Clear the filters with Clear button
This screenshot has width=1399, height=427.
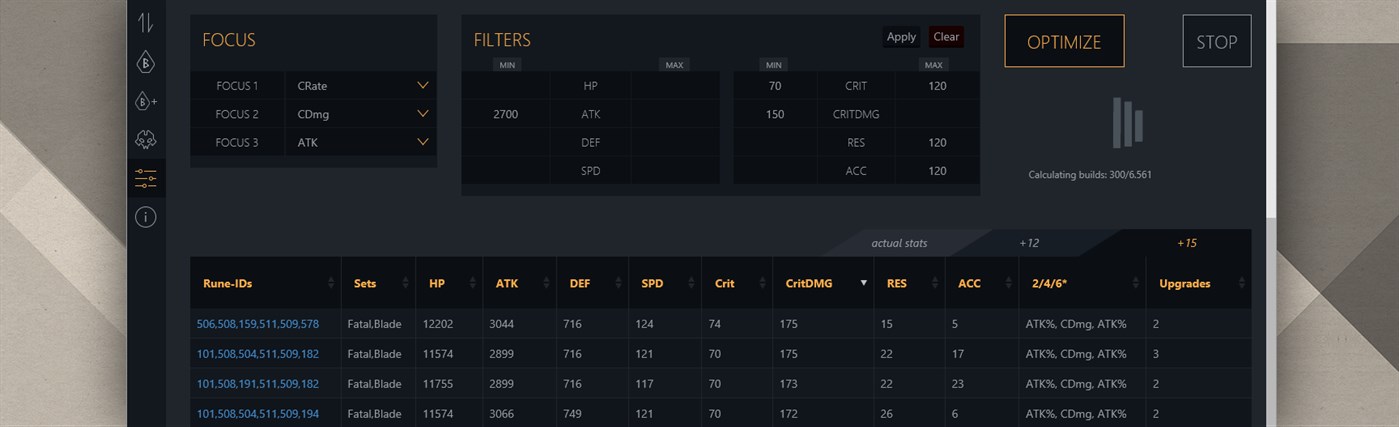coord(946,37)
